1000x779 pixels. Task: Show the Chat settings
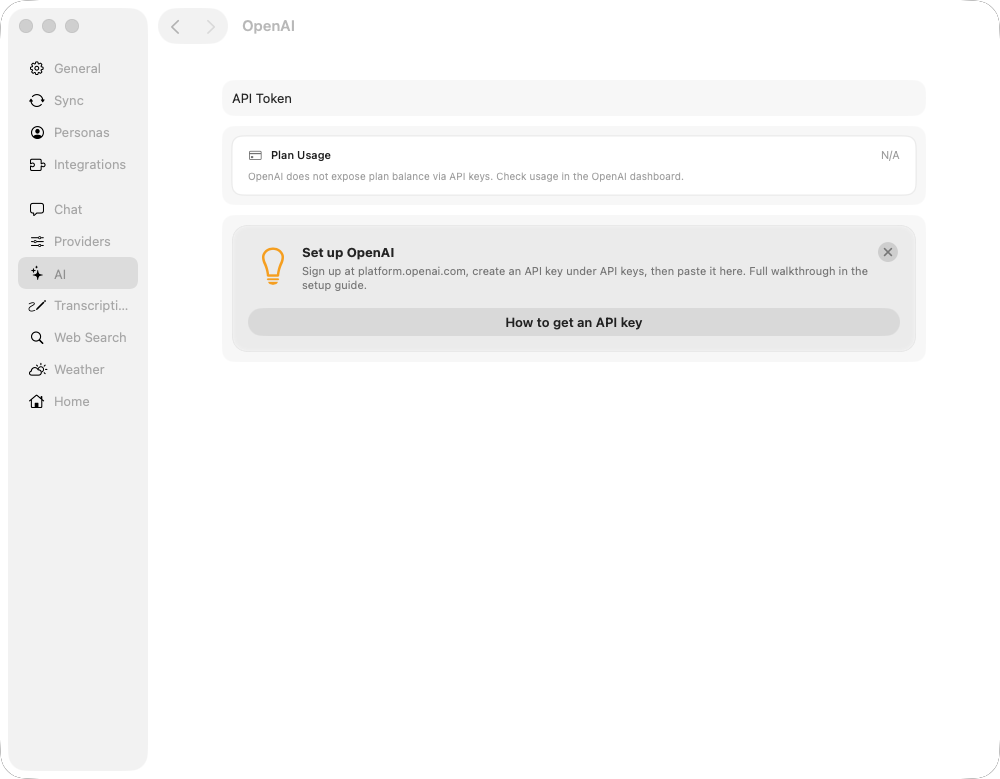pos(78,209)
